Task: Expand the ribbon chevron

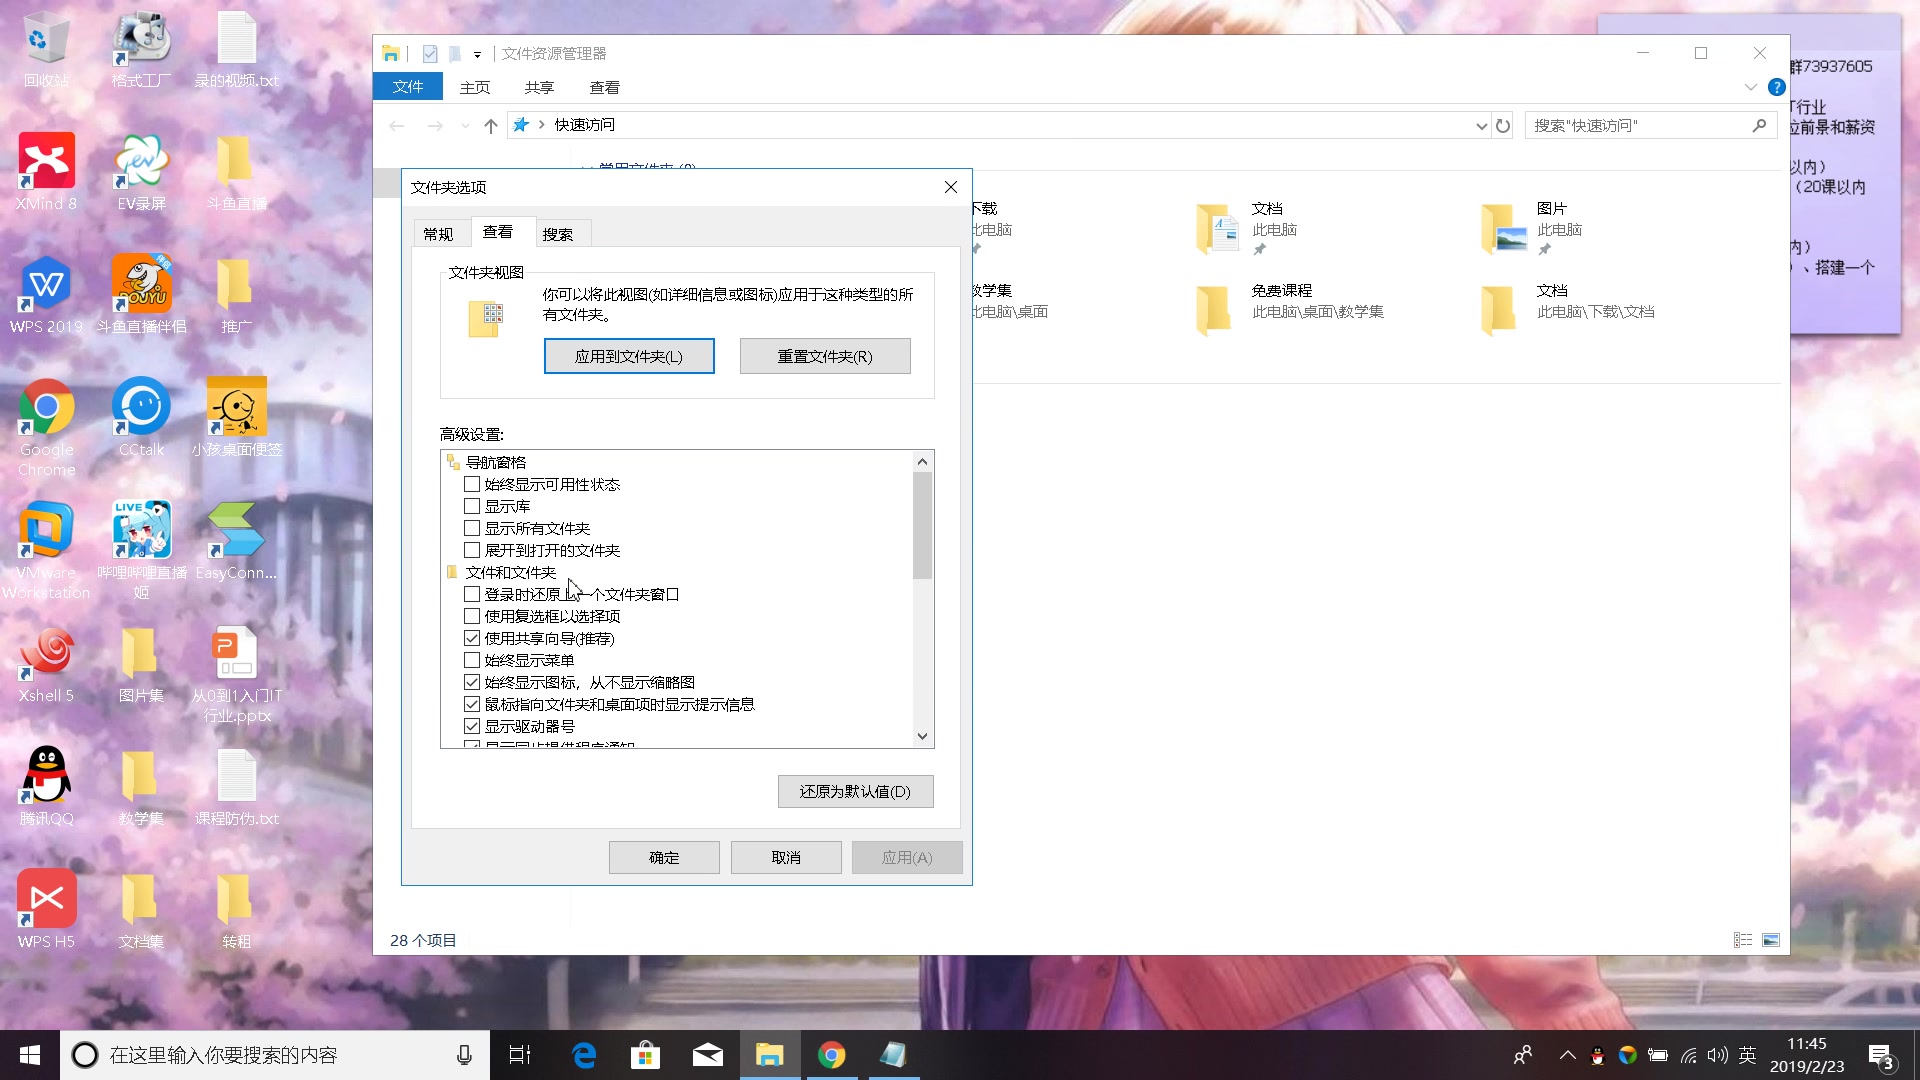Action: 1750,87
